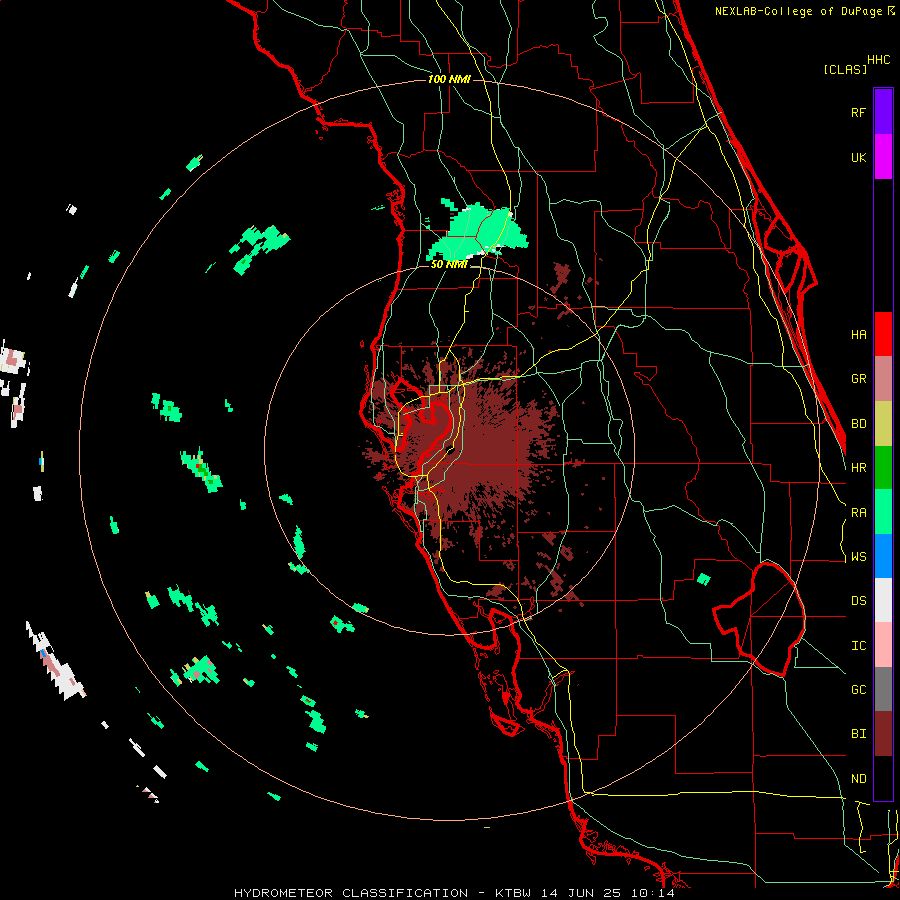This screenshot has width=900, height=900.
Task: Click the 'HHC' product label
Action: [x=879, y=60]
